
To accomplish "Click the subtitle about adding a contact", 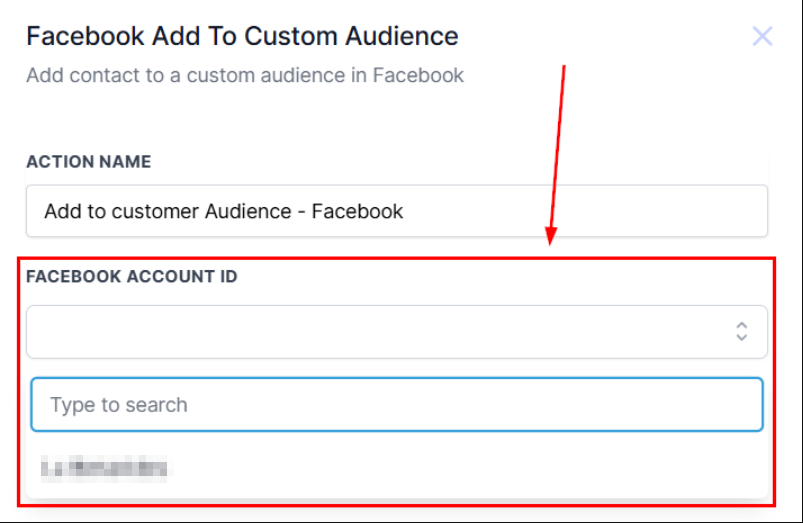I will click(245, 76).
